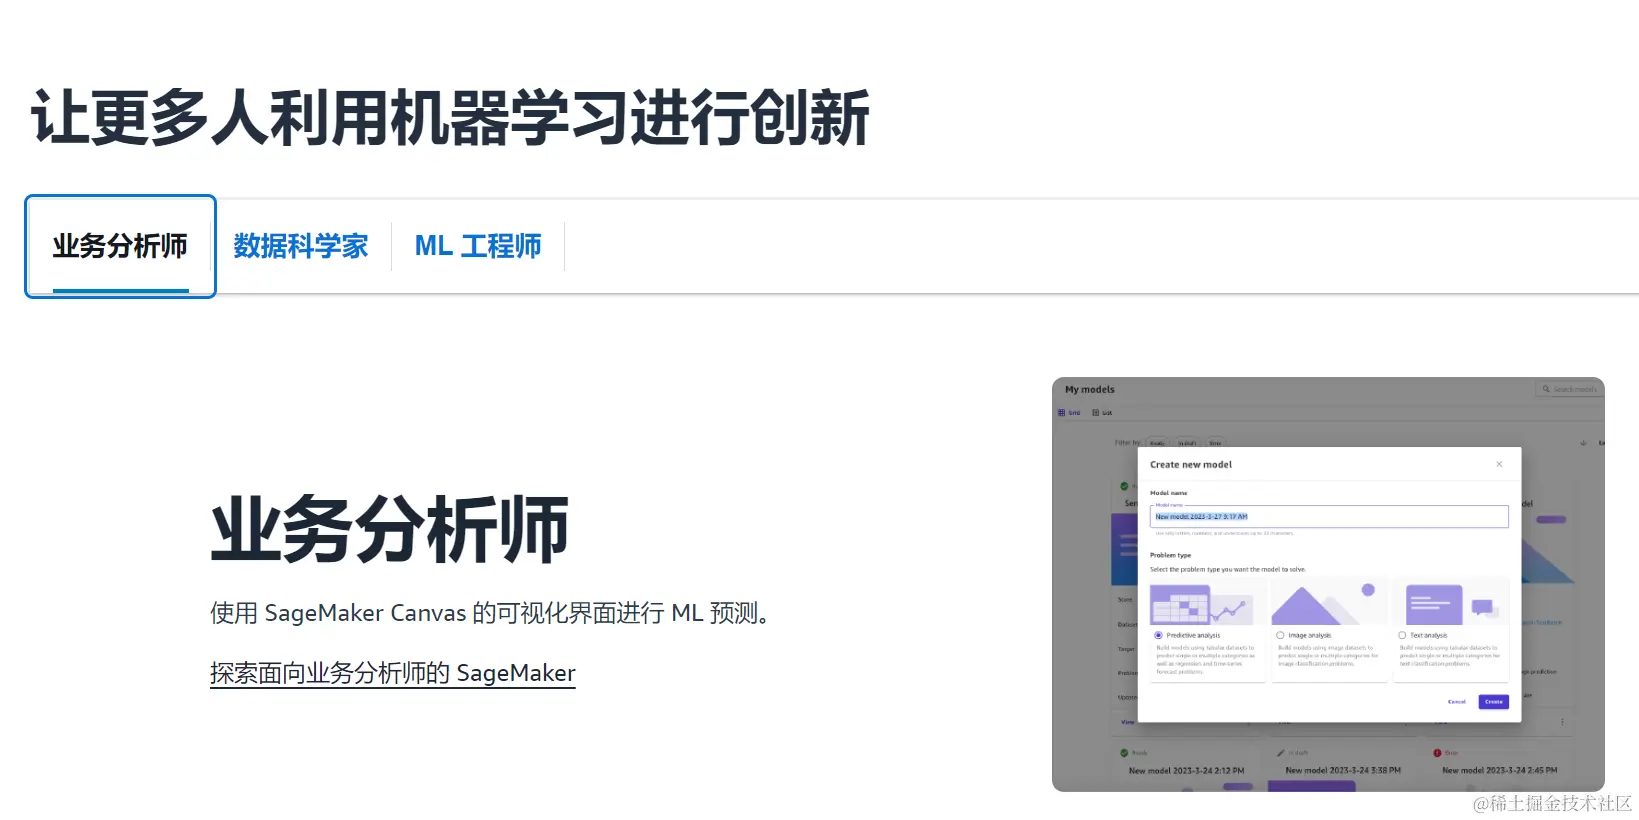This screenshot has height=820, width=1639.
Task: Open the ML 工程师 tab
Action: (x=478, y=246)
